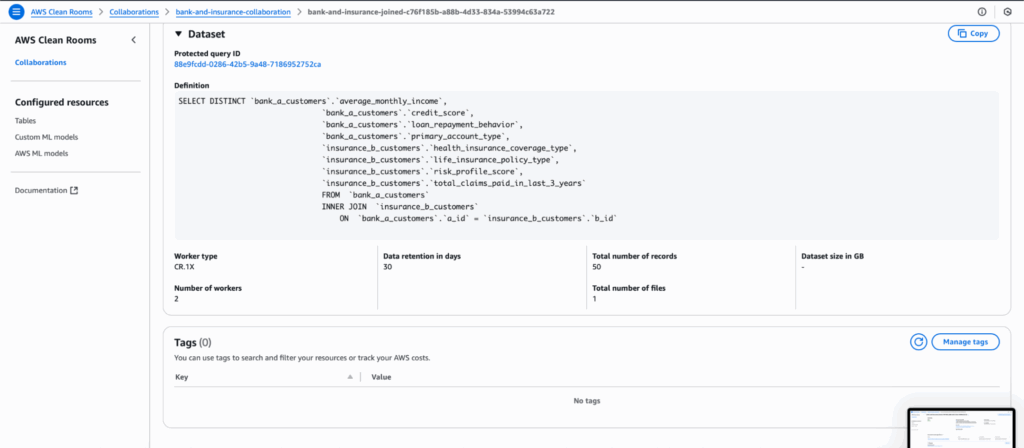Click the AWS Clean Rooms sidebar title
The image size is (1024, 448).
pos(56,40)
